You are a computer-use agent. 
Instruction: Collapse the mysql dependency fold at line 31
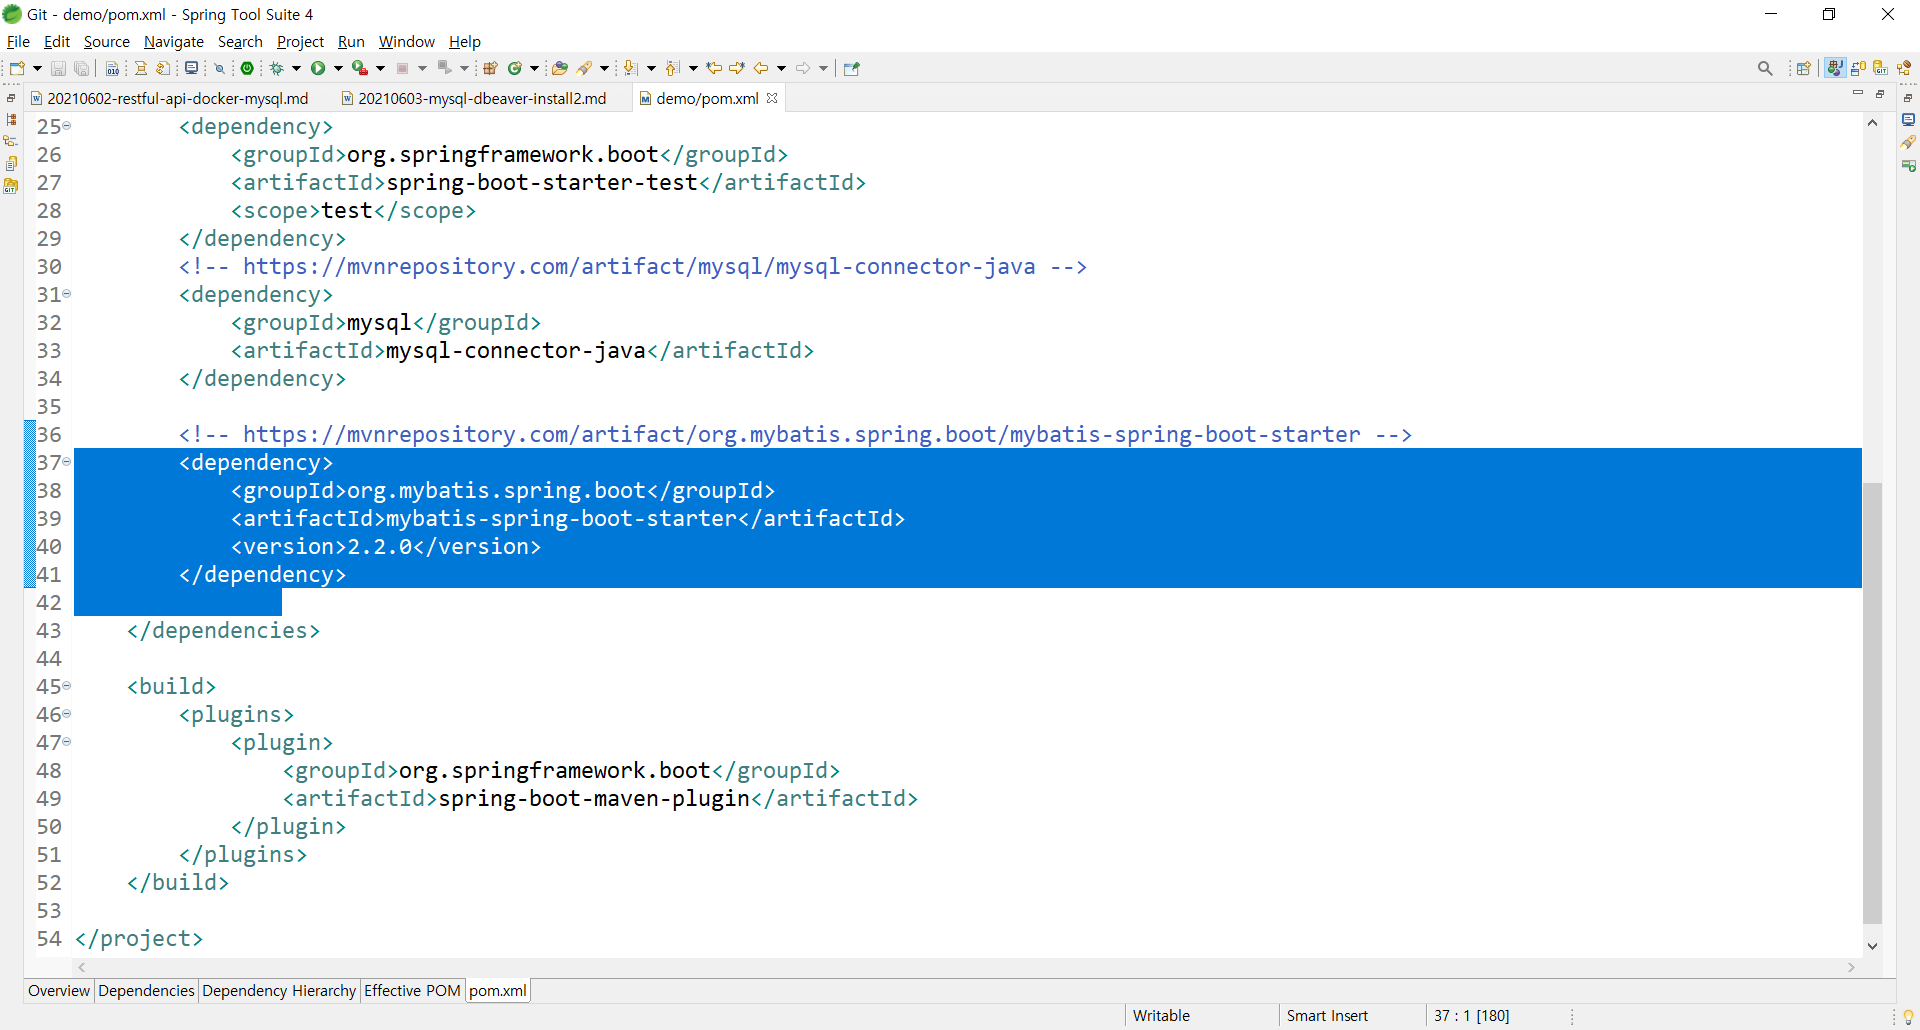point(67,294)
